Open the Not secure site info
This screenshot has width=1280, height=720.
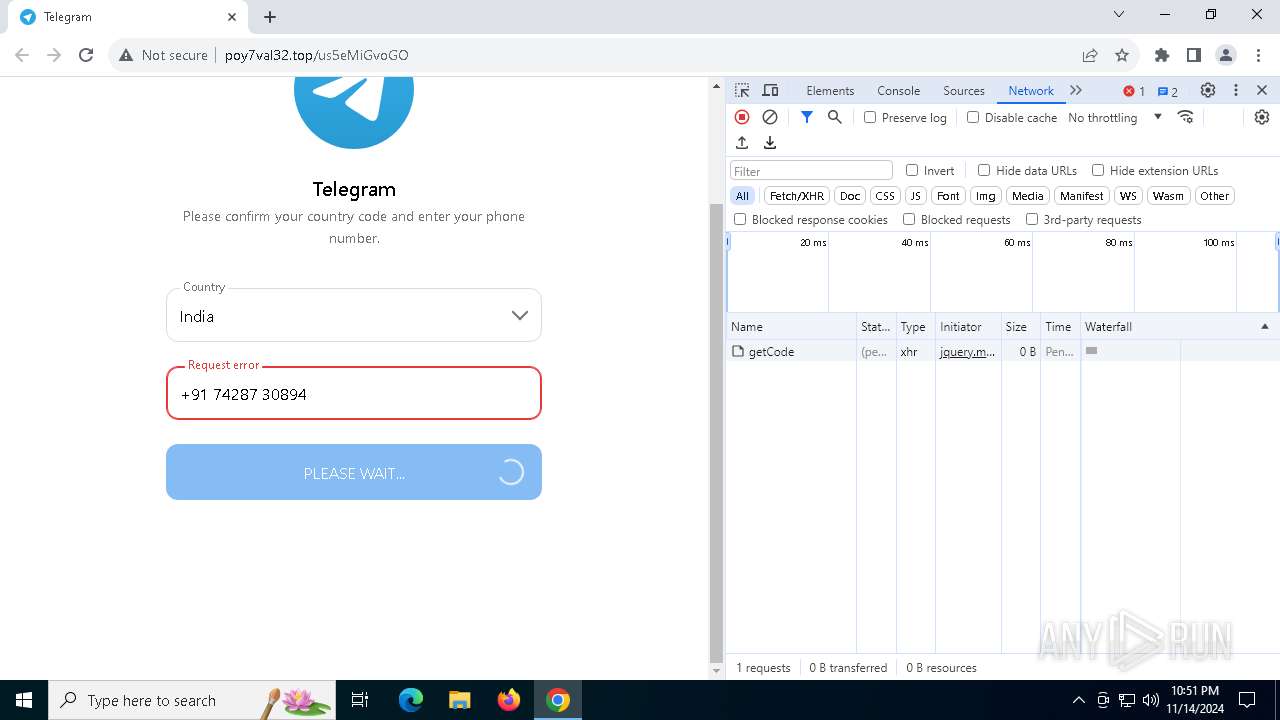[163, 55]
